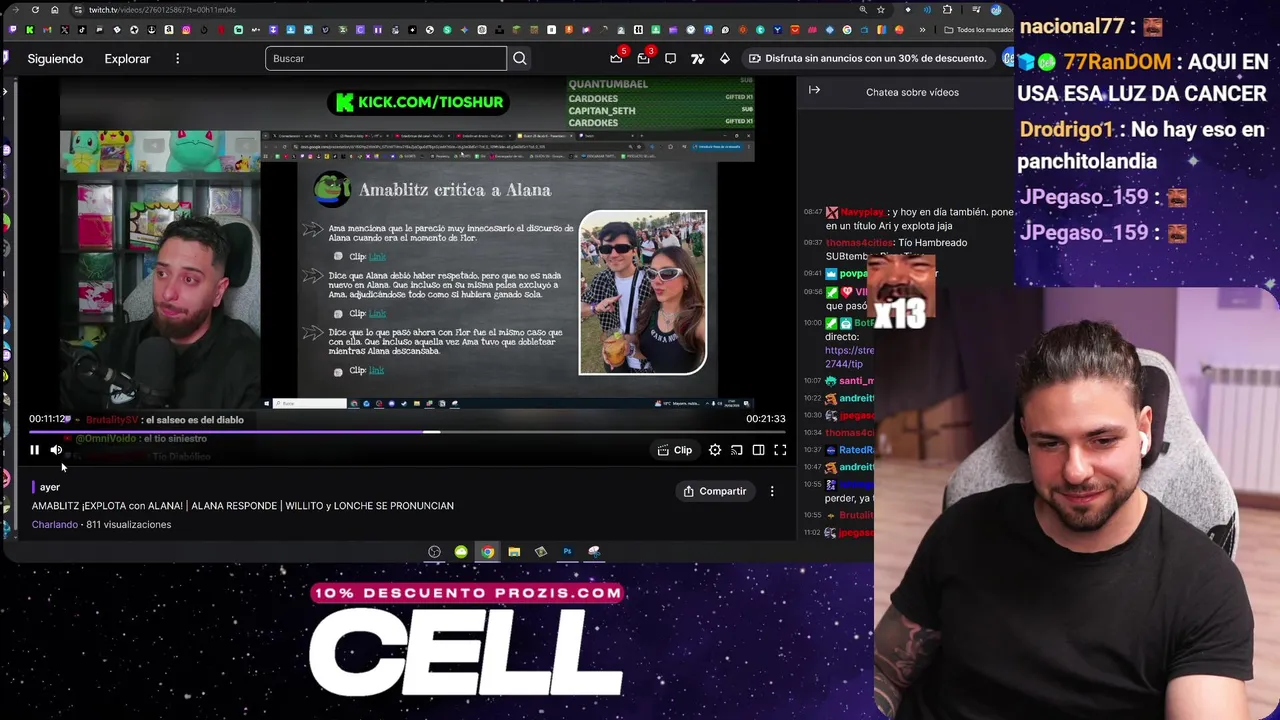
Task: Open the Explorar tab on Twitch
Action: (x=127, y=59)
